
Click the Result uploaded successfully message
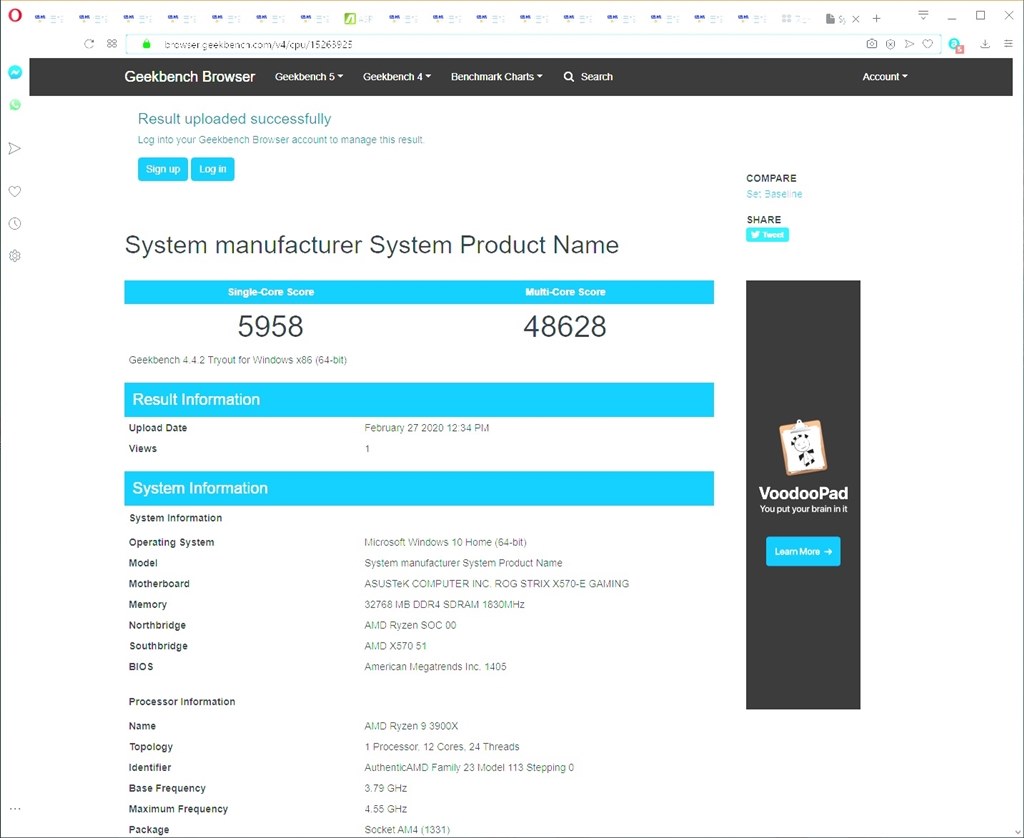coord(234,119)
